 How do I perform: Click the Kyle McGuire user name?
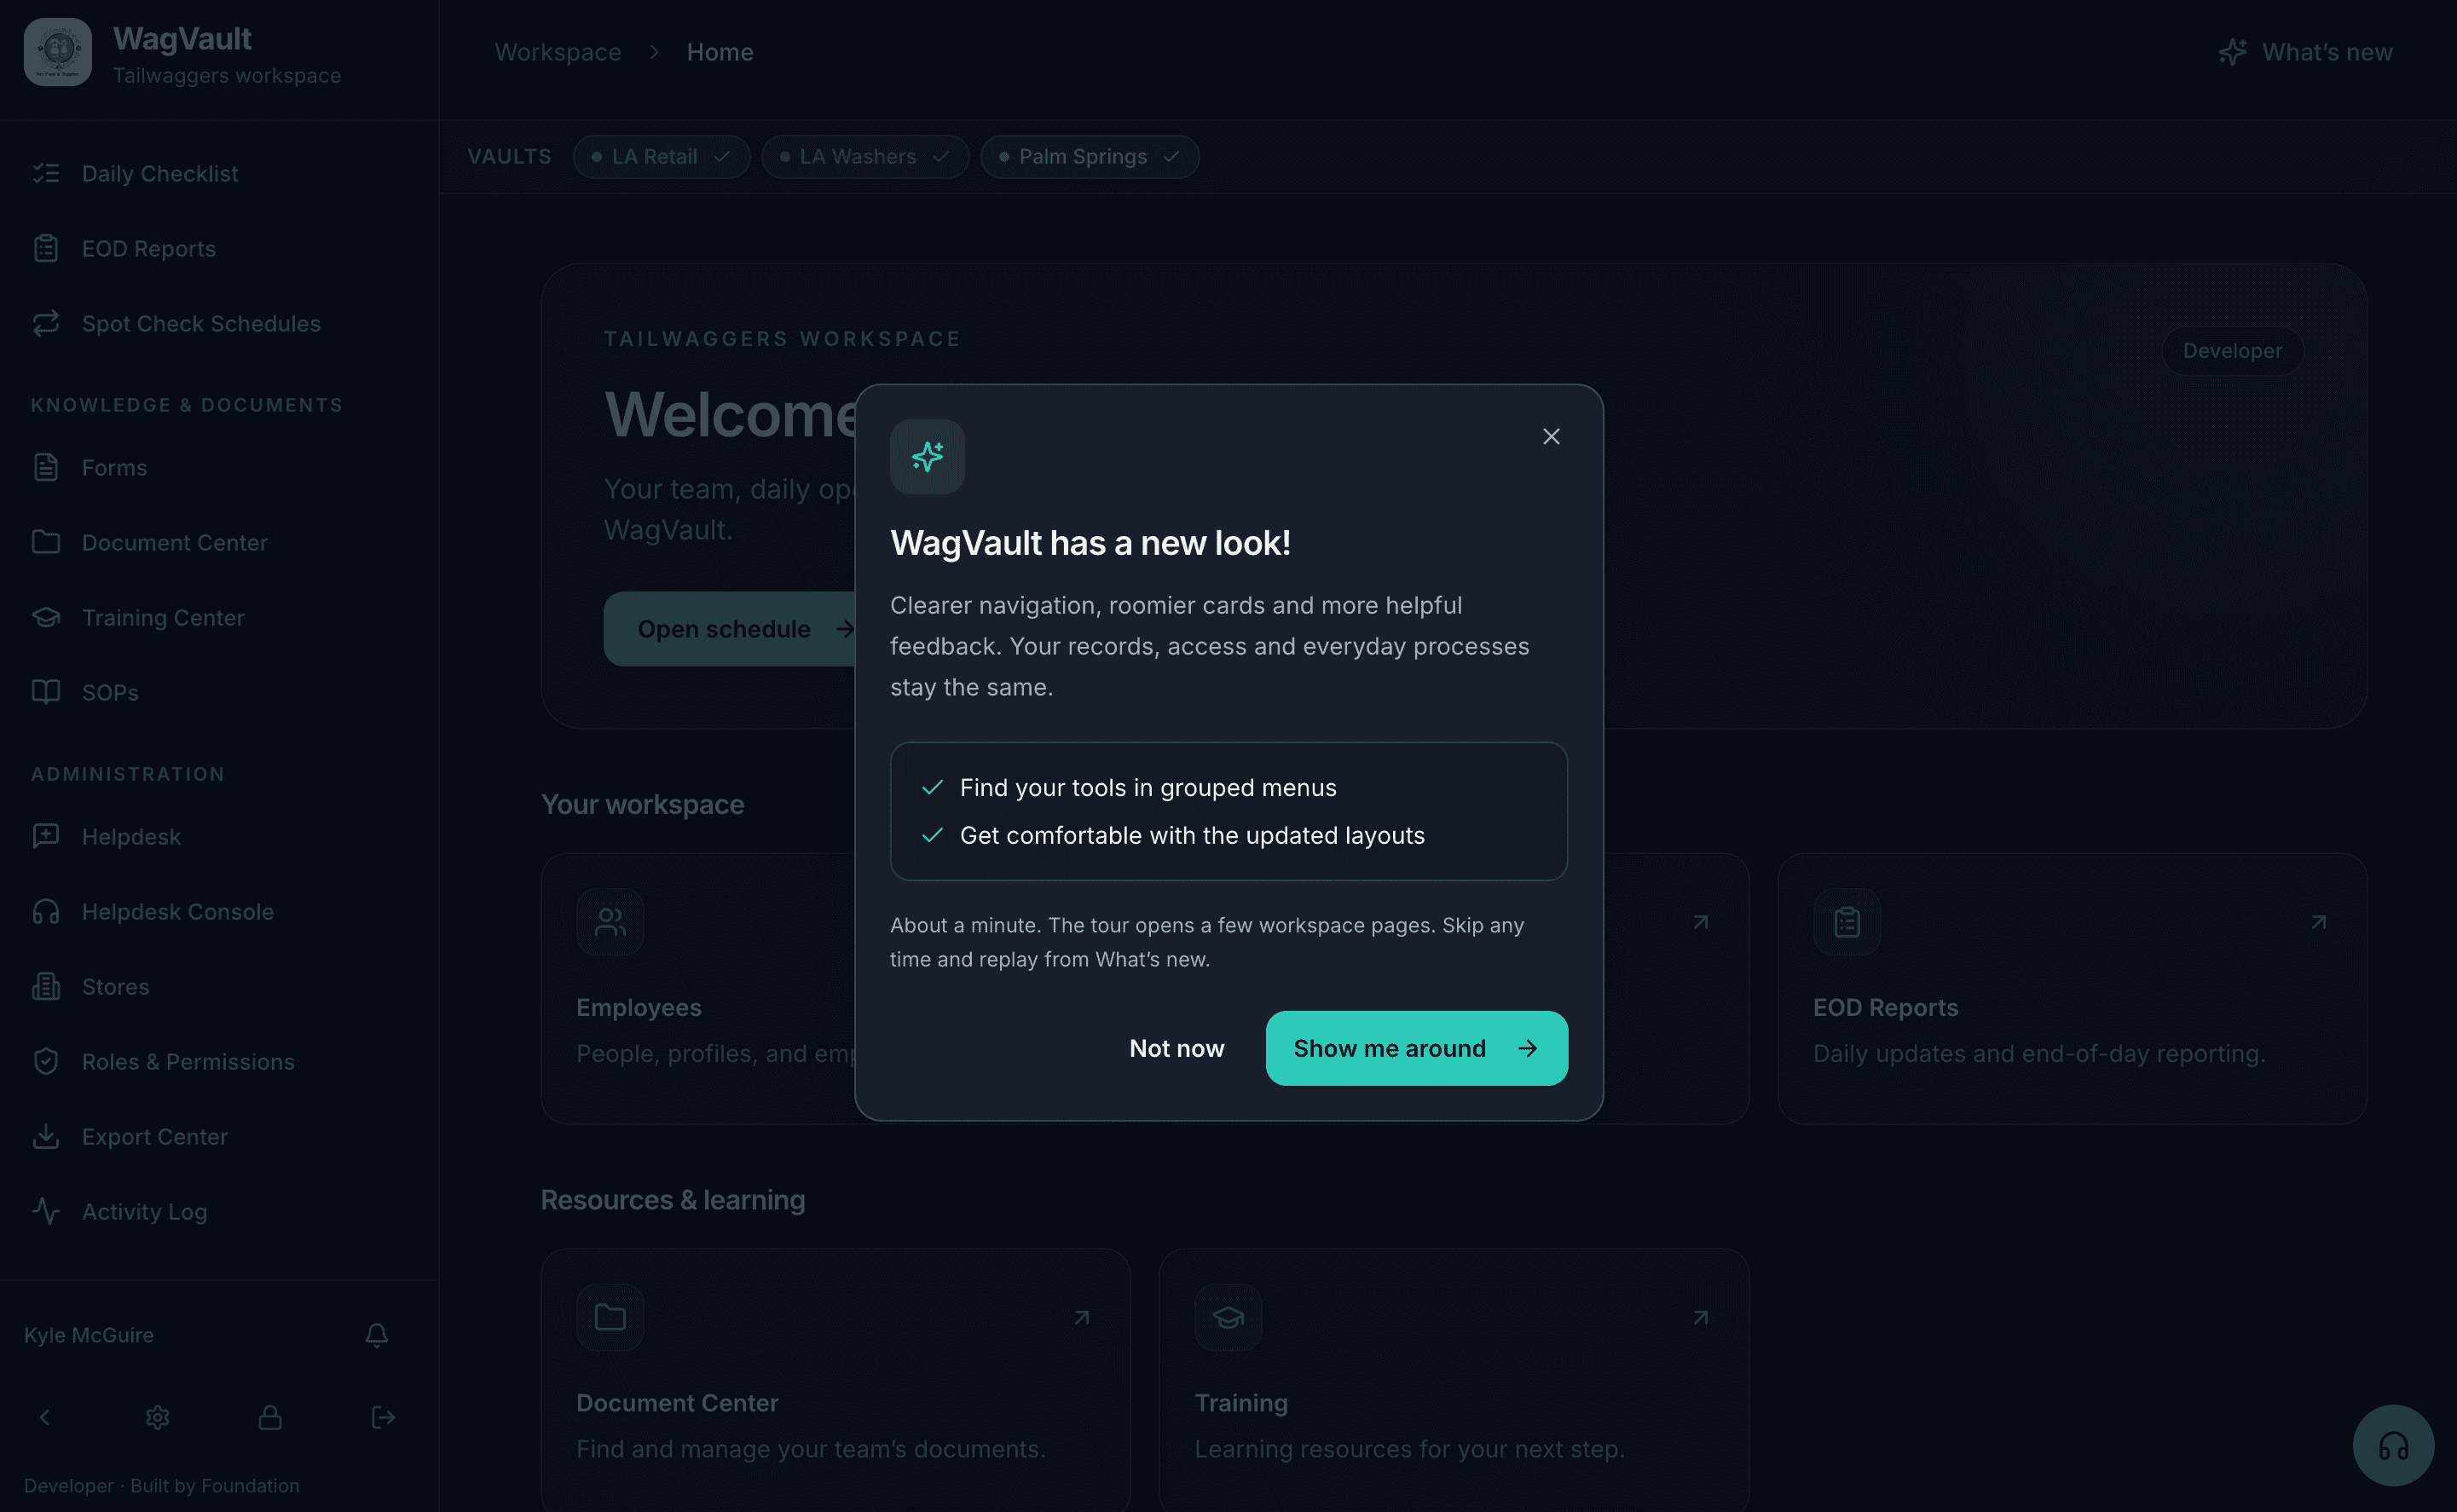(x=89, y=1335)
